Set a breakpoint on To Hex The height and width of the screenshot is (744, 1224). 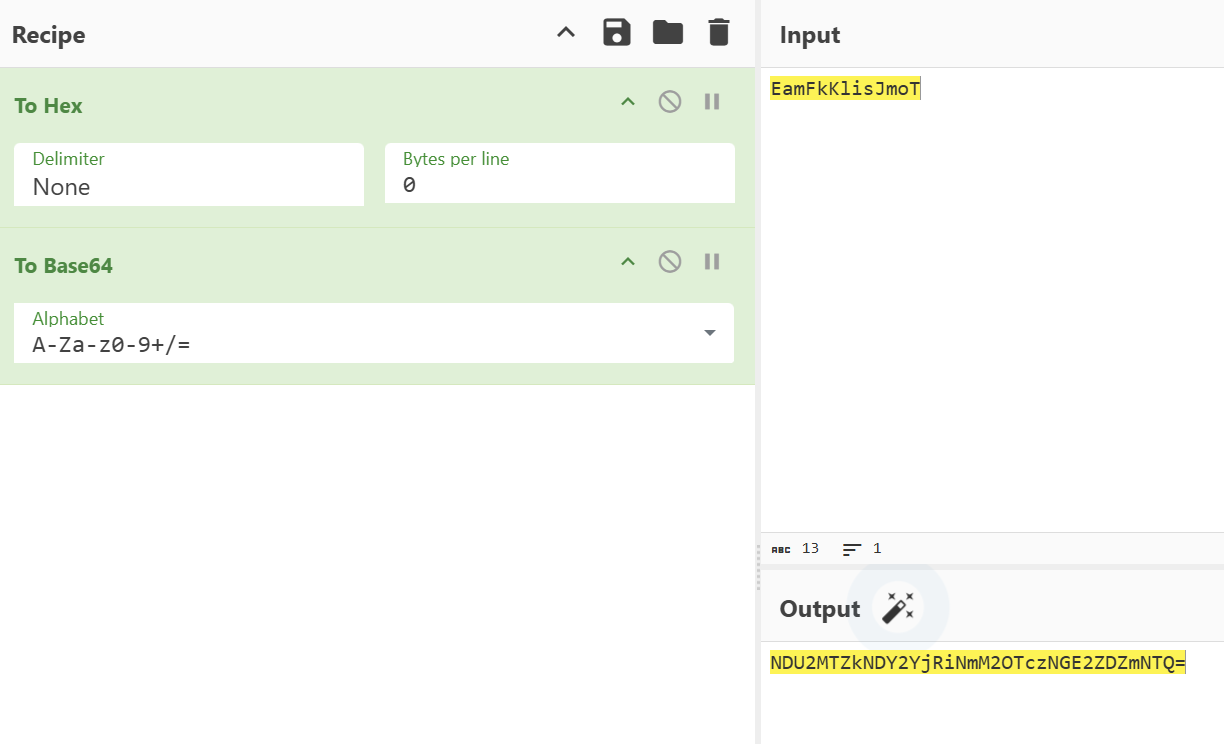pos(712,102)
